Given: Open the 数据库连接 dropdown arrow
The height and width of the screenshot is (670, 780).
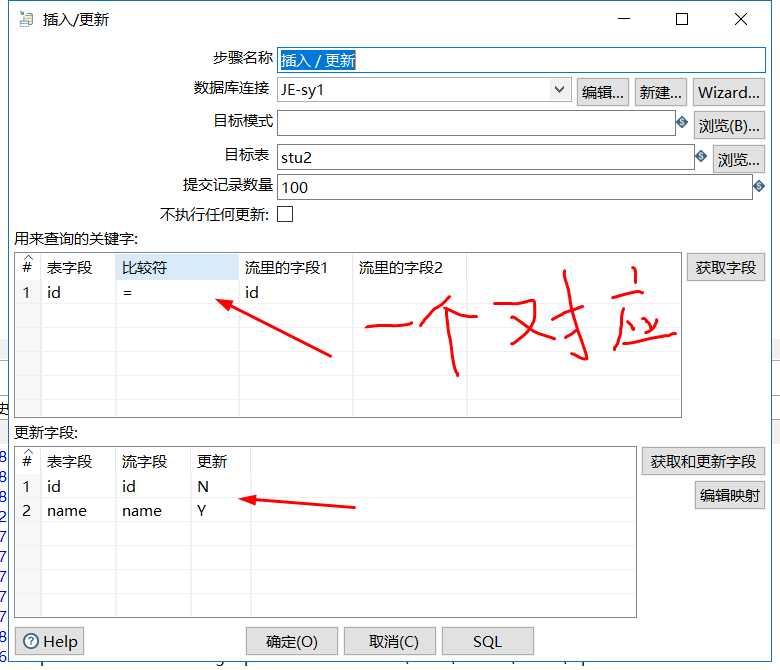Looking at the screenshot, I should pos(559,90).
